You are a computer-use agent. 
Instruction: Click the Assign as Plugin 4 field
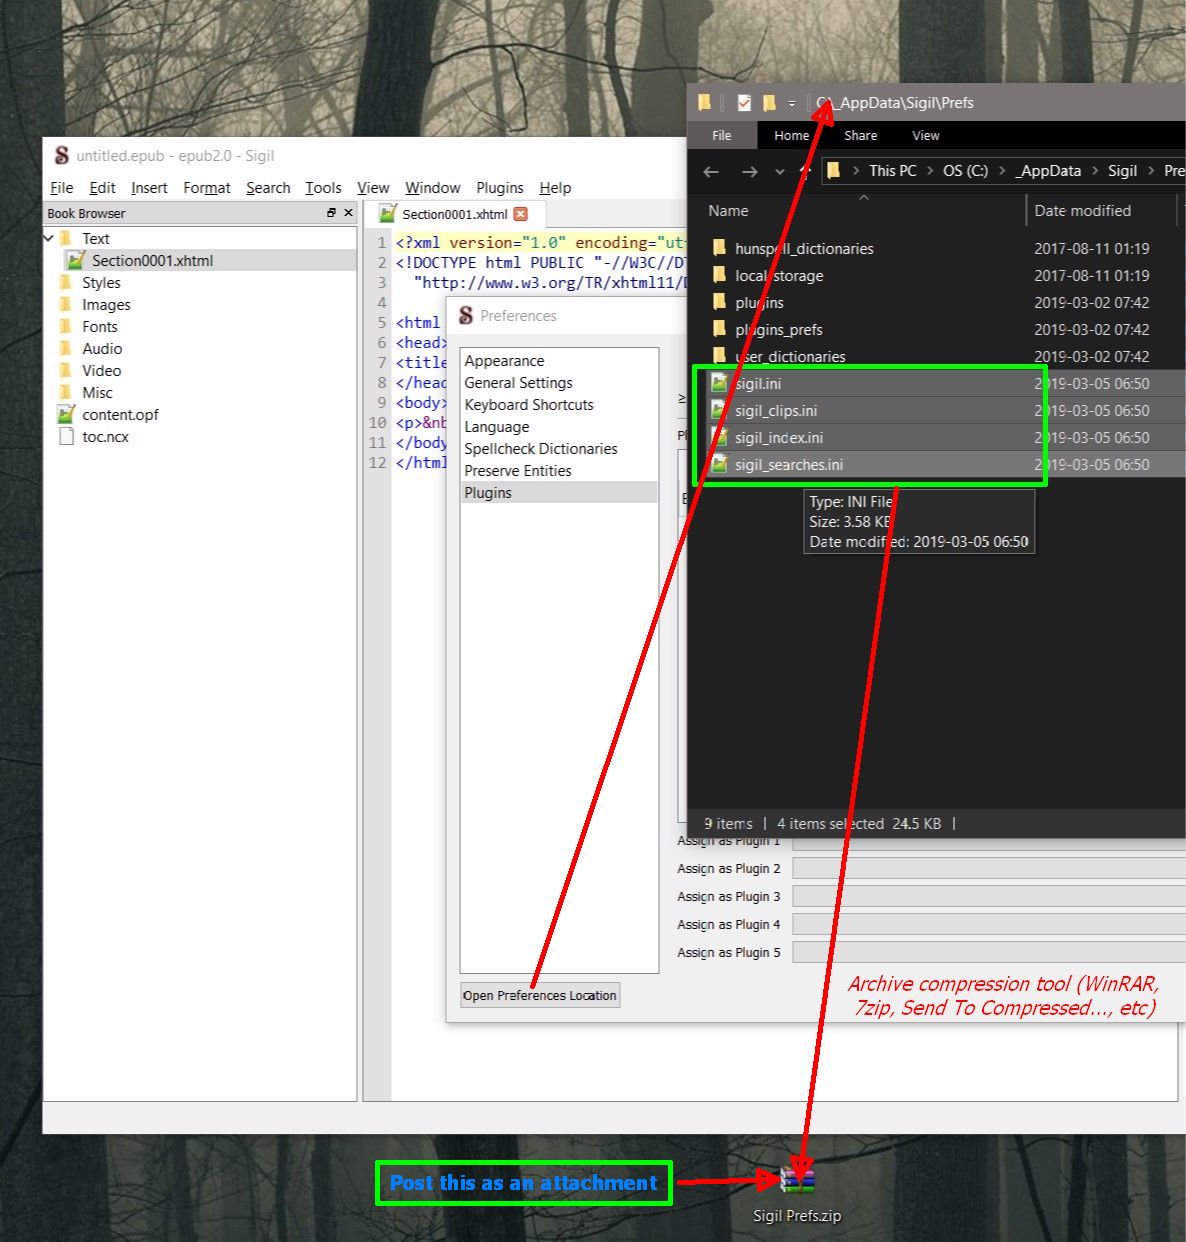coord(988,924)
